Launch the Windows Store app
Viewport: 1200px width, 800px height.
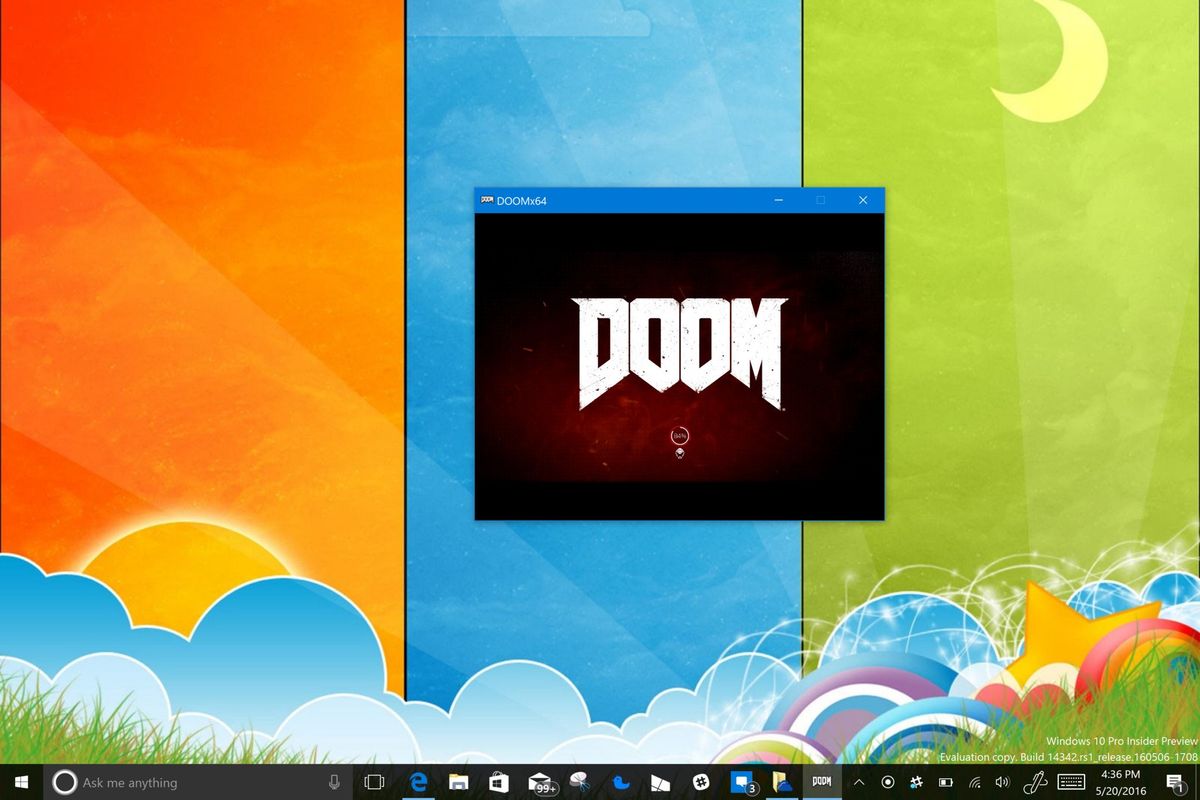tap(499, 783)
